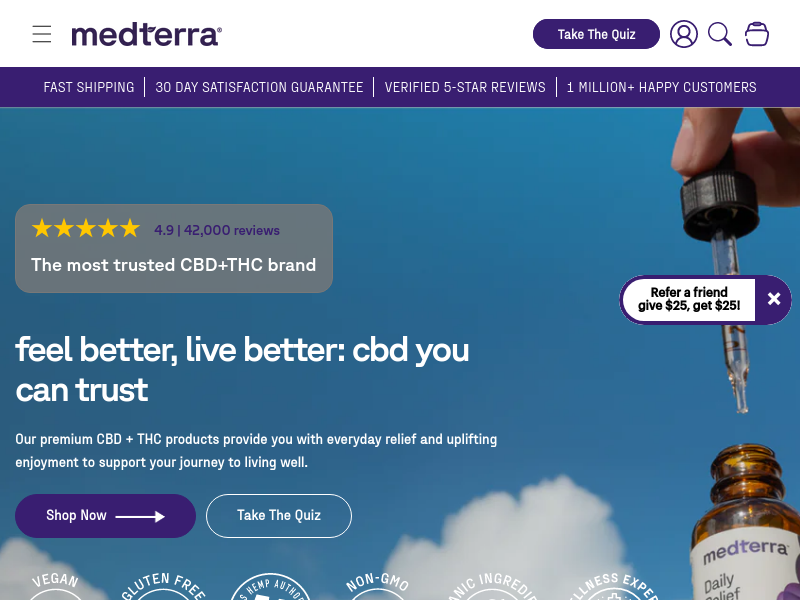The image size is (800, 600).
Task: Click Take The Quiz in header
Action: point(596,34)
